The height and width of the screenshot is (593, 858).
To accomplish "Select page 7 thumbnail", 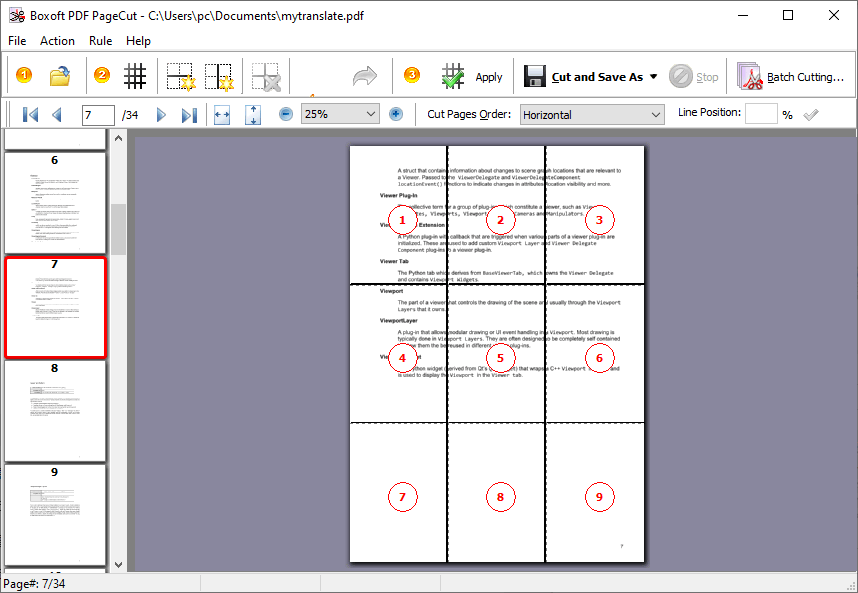I will 55,307.
